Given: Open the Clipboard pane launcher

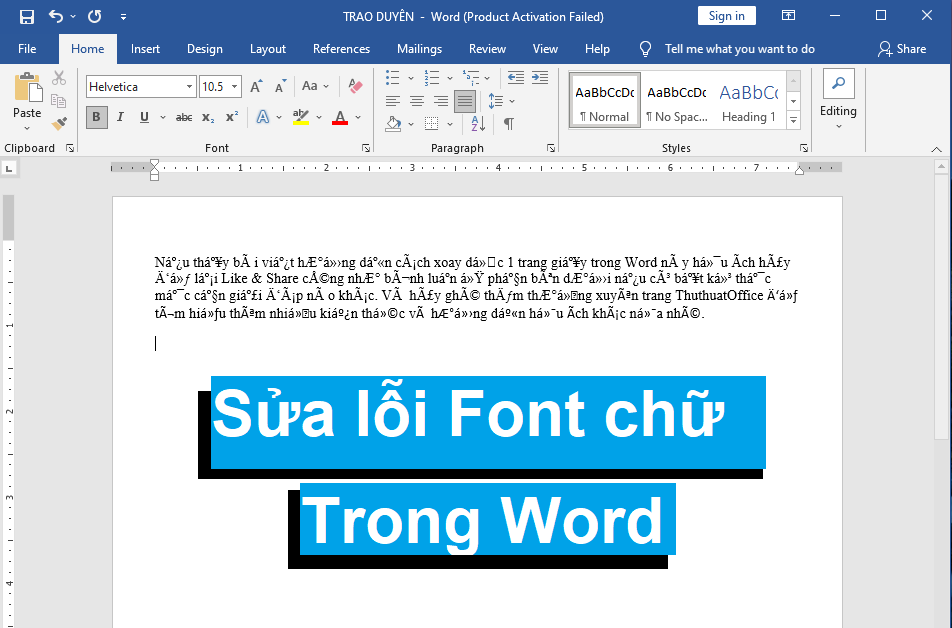Looking at the screenshot, I should point(70,148).
